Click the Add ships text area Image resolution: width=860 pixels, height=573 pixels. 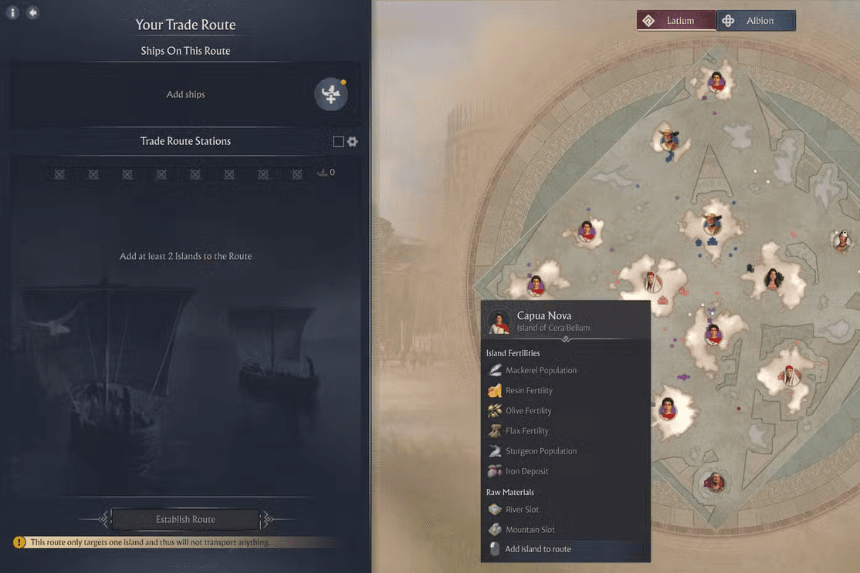coord(185,94)
